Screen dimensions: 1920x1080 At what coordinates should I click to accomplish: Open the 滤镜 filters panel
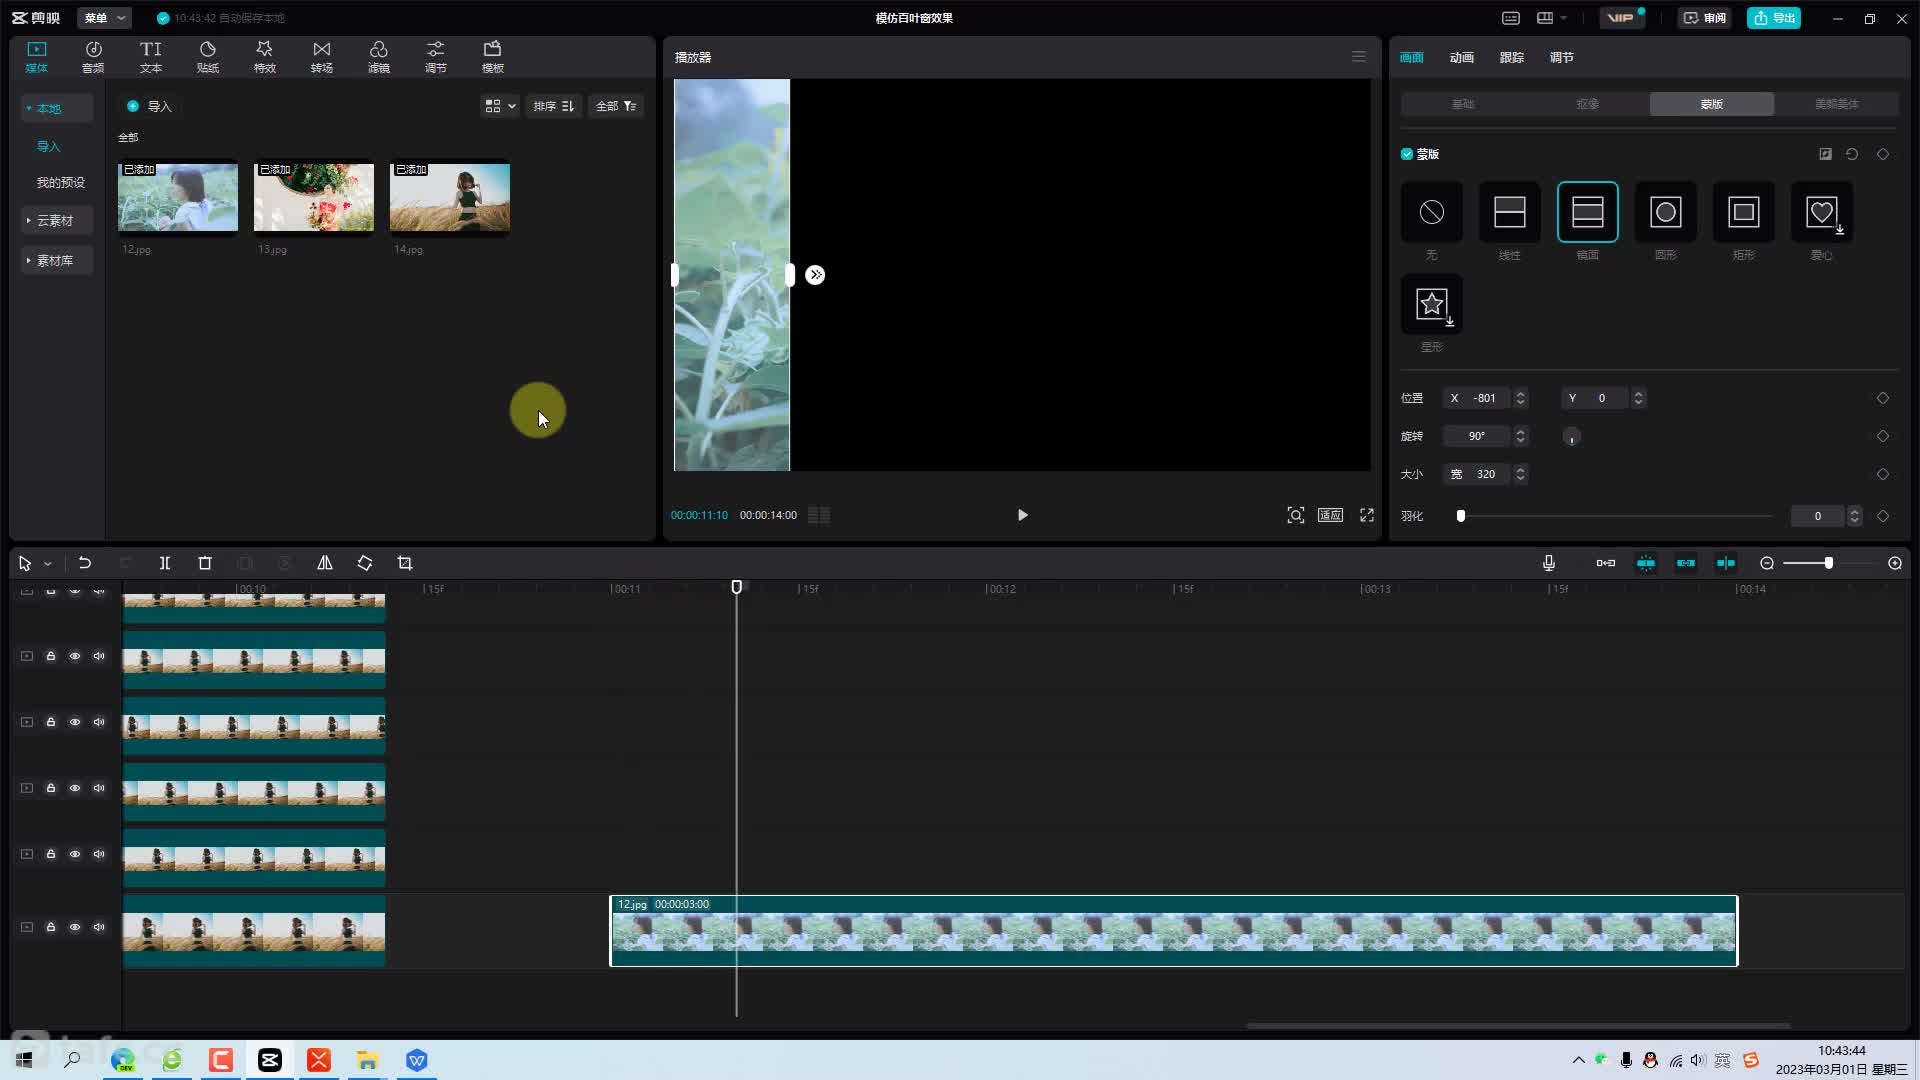[378, 57]
